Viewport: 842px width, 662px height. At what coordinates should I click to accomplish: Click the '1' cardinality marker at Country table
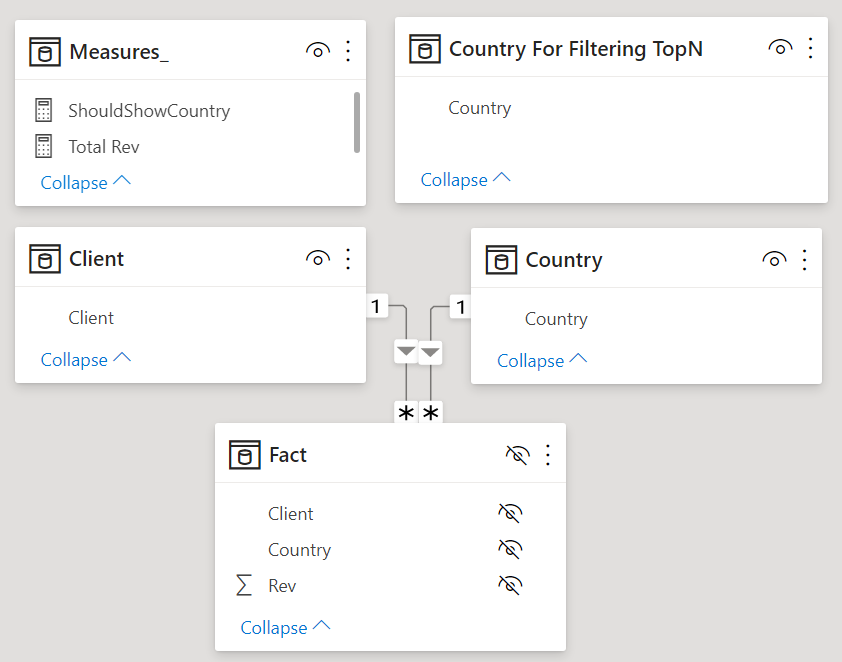coord(461,307)
